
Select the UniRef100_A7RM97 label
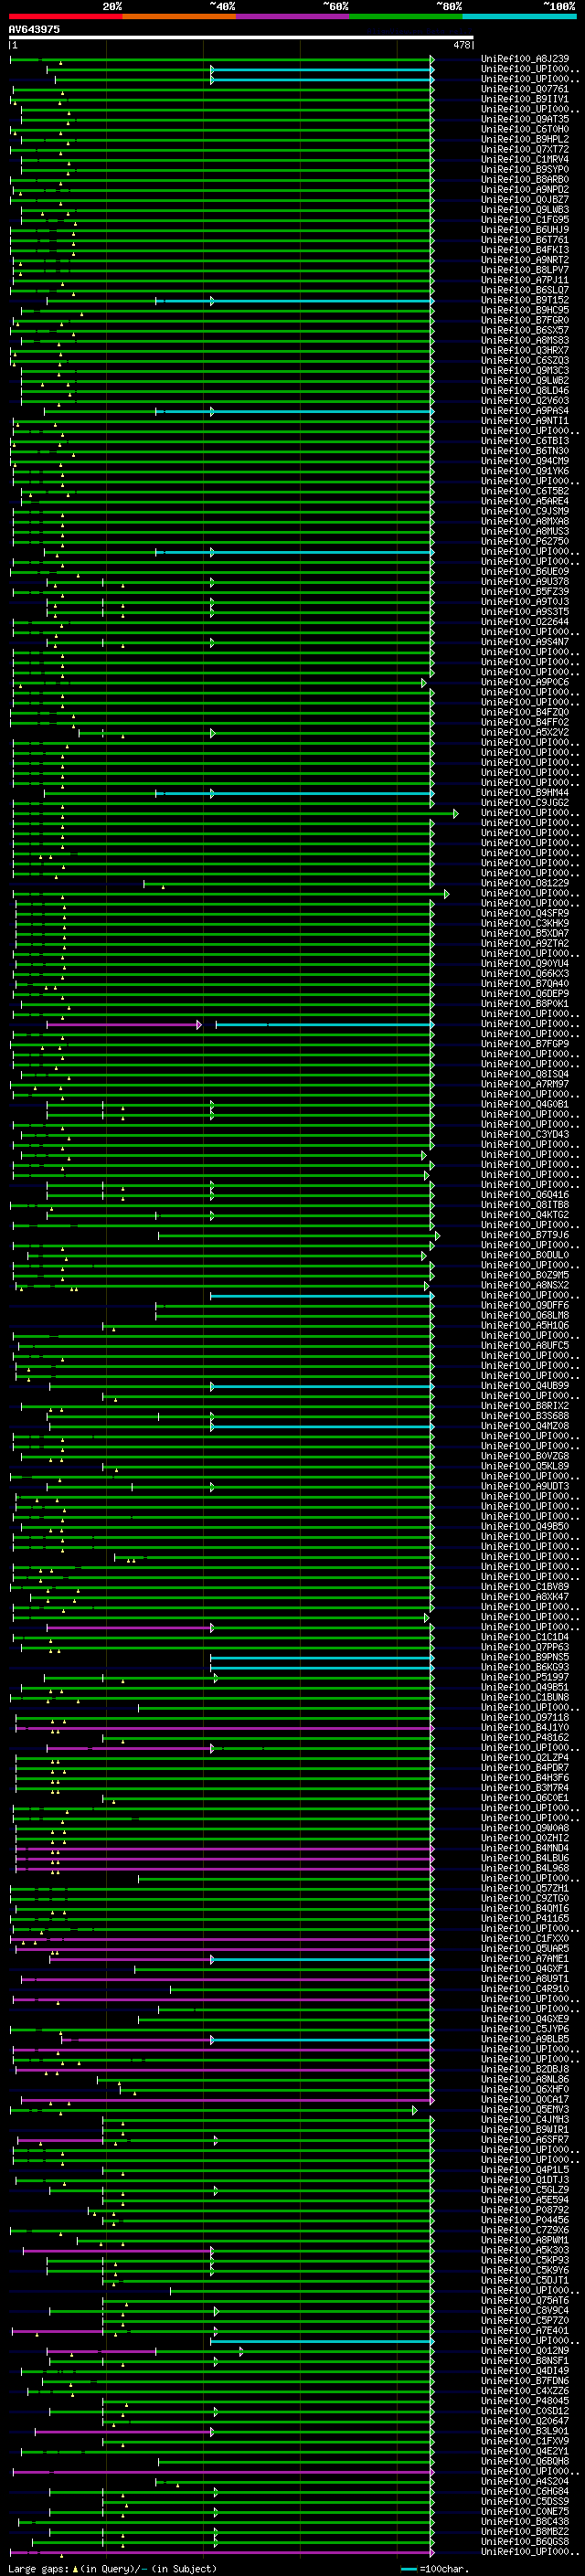pos(525,1084)
